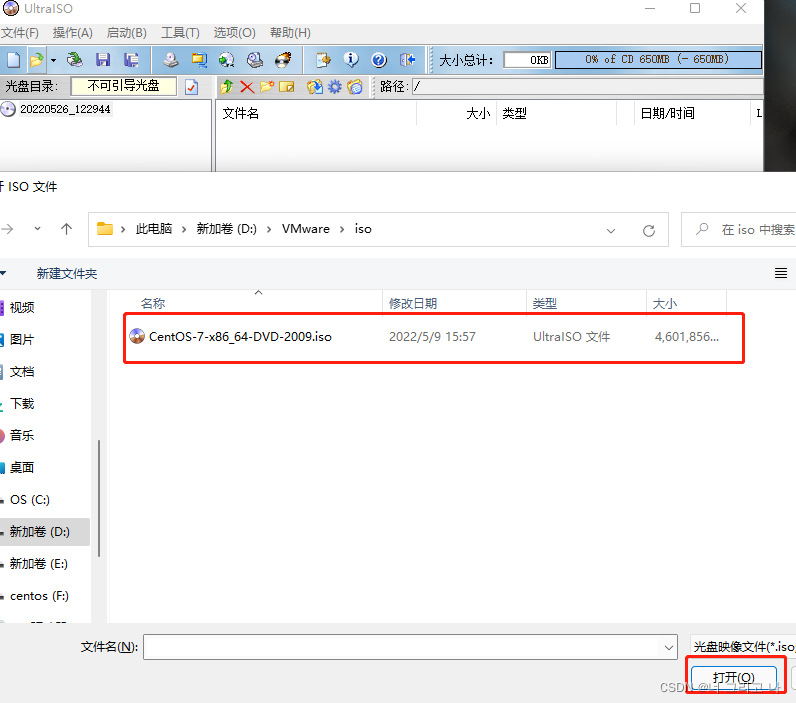796x703 pixels.
Task: Click the Extract files icon
Action: click(315, 87)
